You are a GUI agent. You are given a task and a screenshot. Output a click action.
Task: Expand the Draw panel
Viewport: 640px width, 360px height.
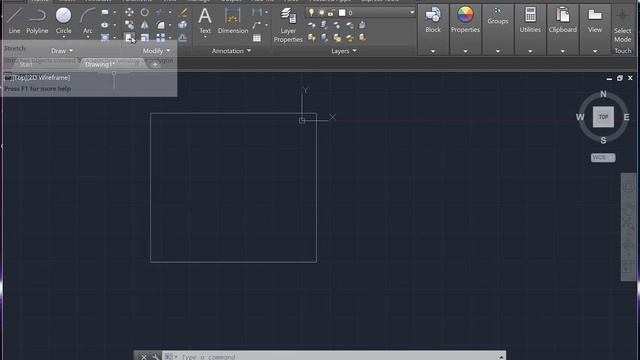coord(62,51)
